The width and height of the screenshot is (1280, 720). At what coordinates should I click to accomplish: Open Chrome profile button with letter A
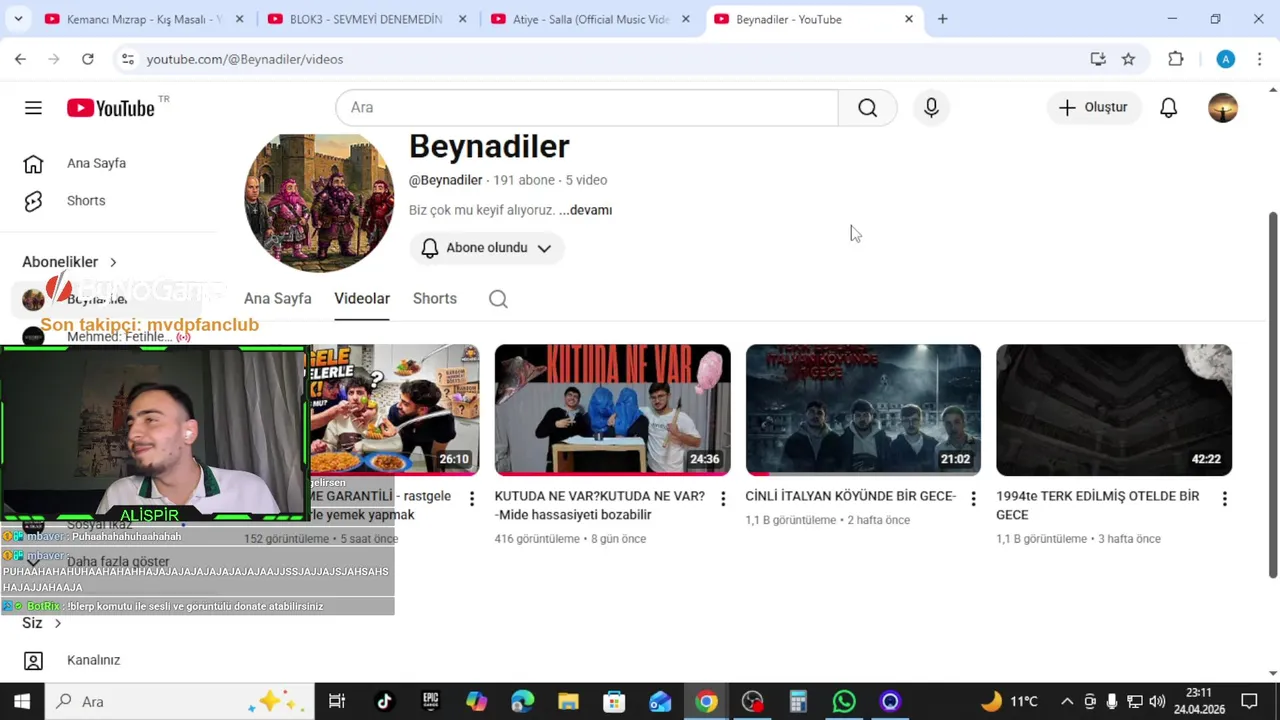(1226, 59)
